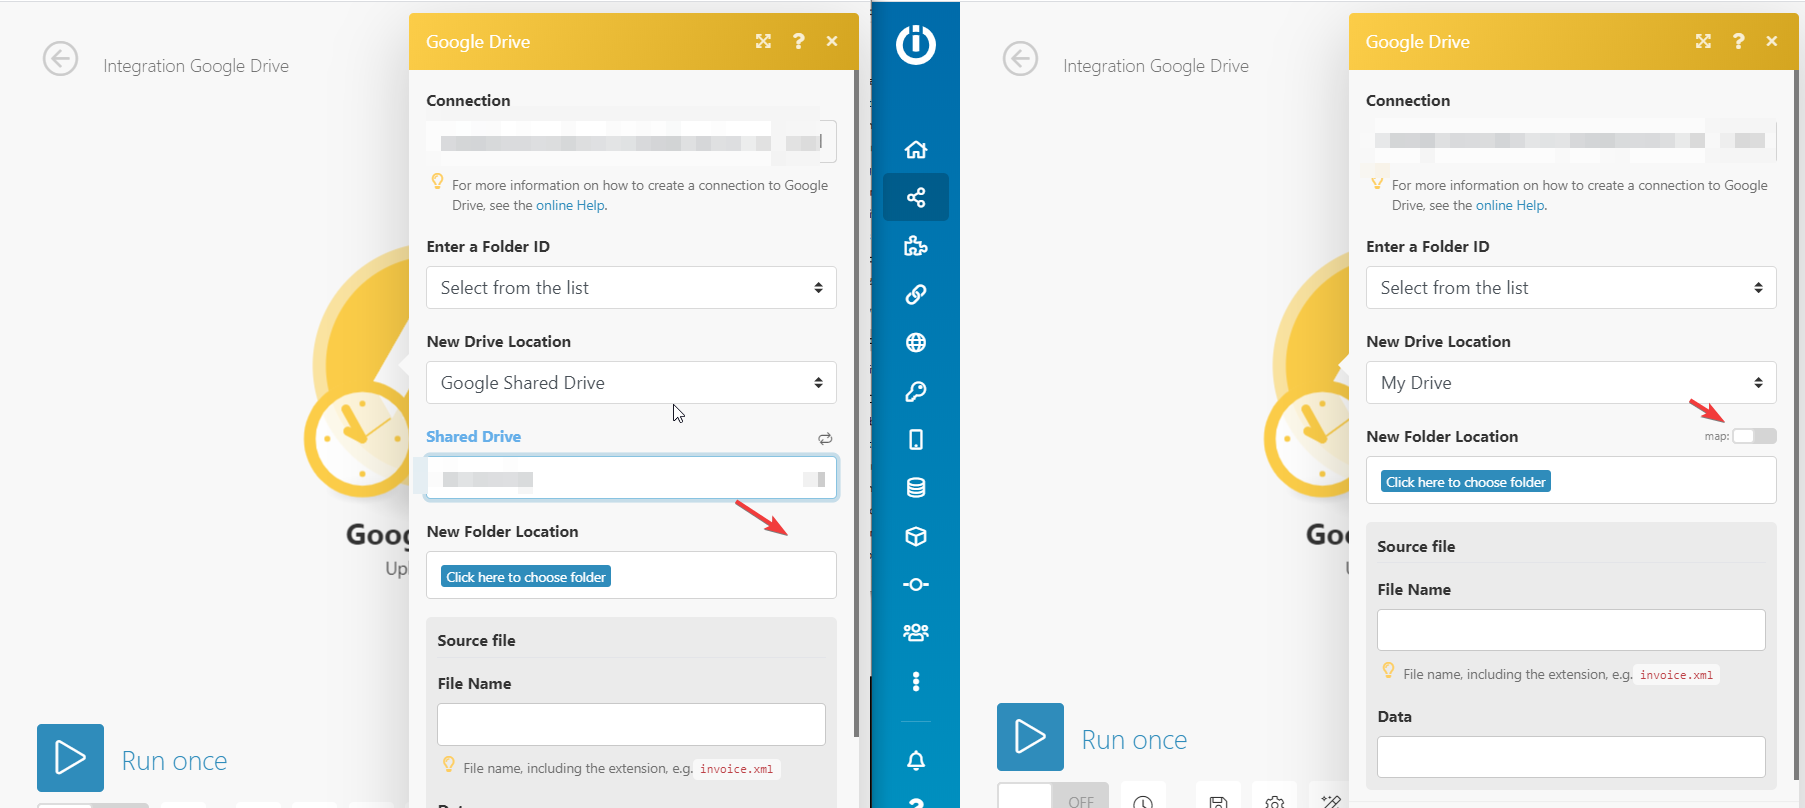This screenshot has height=808, width=1805.
Task: Click the run play icon in right window
Action: pos(1030,737)
